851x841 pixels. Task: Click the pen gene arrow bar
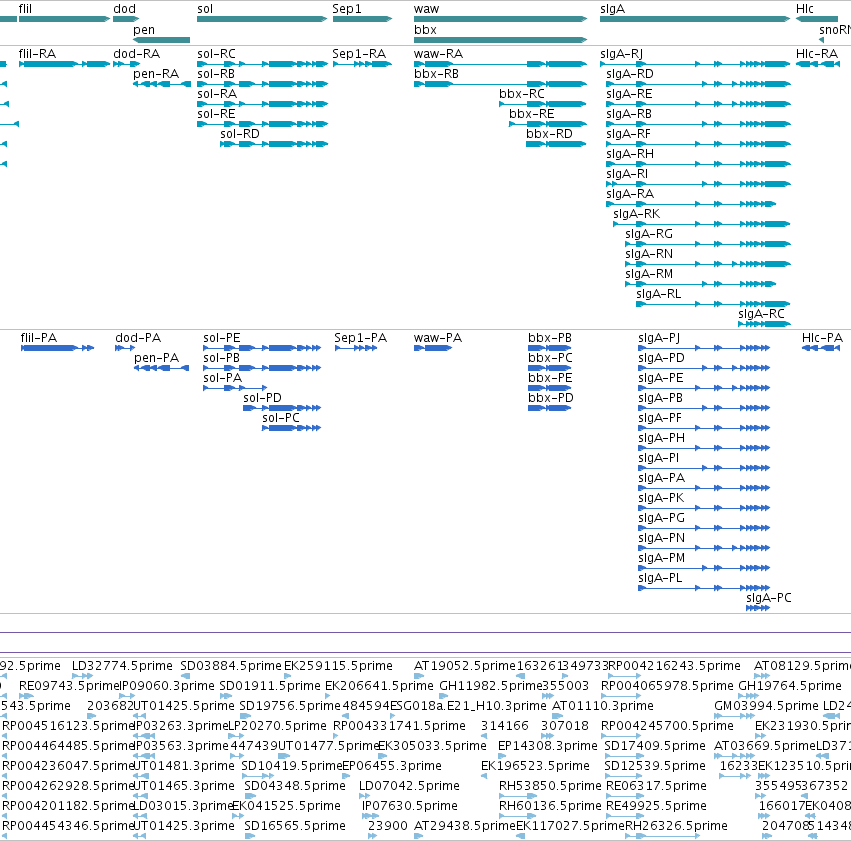point(161,40)
